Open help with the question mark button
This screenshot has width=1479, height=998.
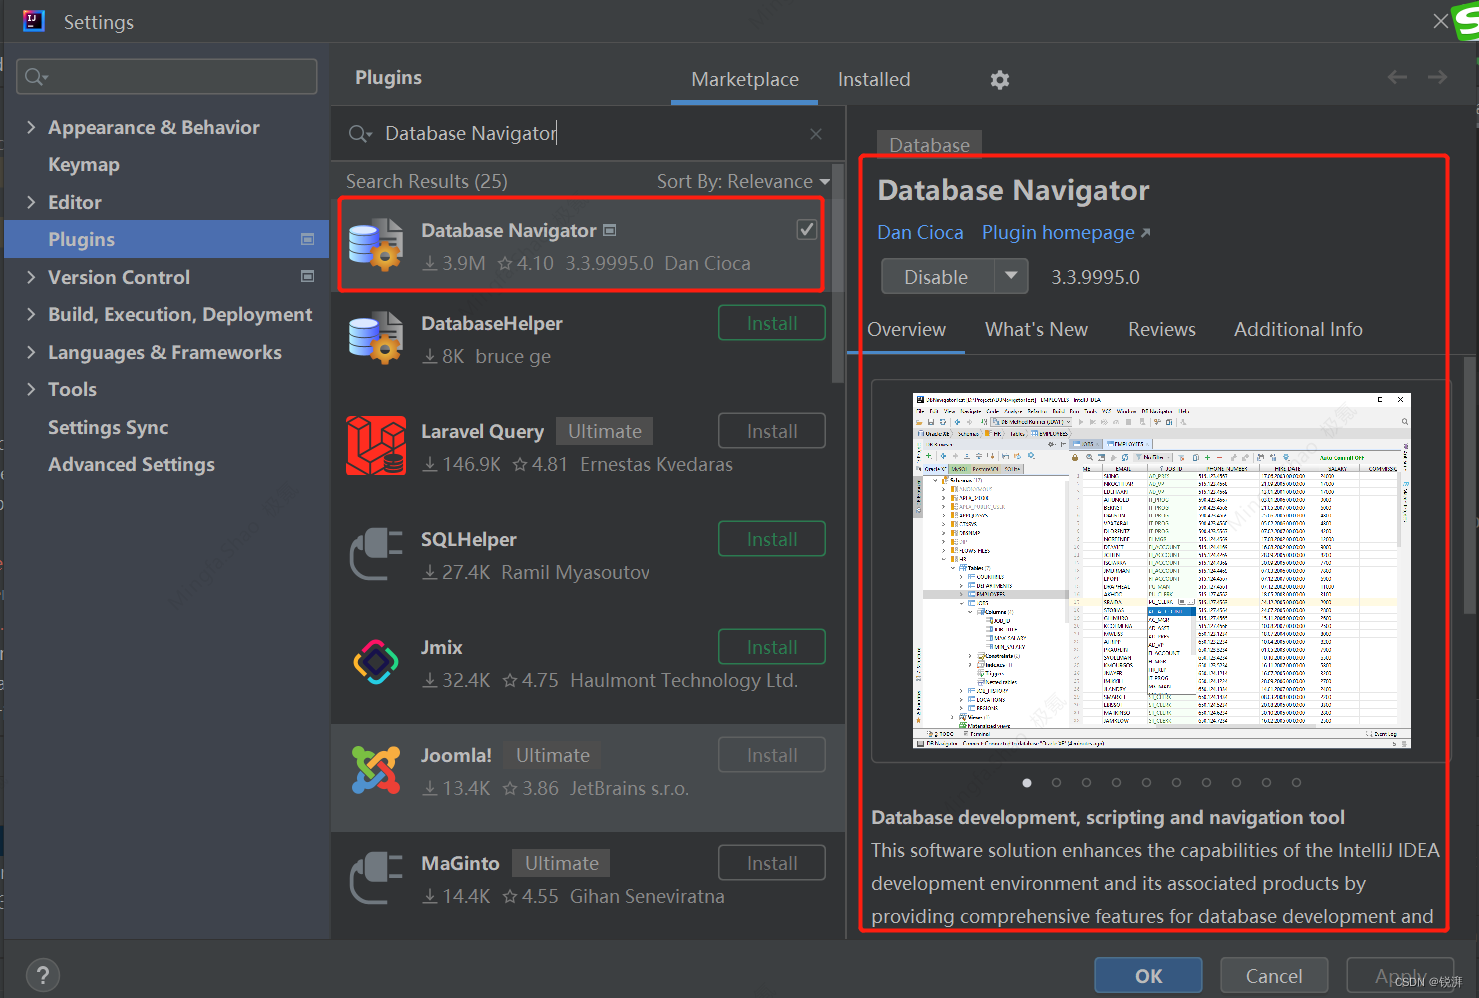pyautogui.click(x=42, y=975)
